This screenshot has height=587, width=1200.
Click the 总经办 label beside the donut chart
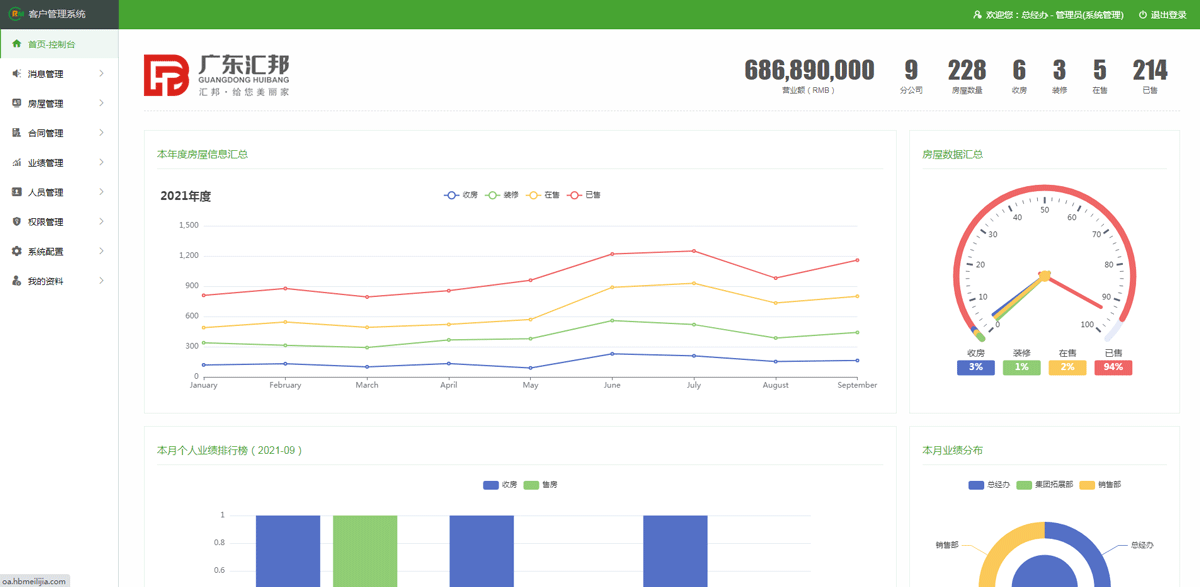tap(1142, 545)
